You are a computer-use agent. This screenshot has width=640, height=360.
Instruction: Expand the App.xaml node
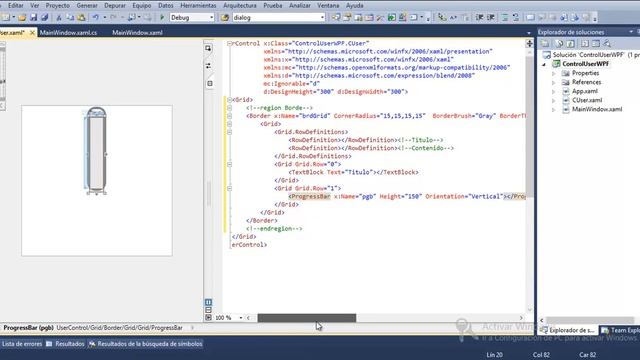pyautogui.click(x=553, y=91)
